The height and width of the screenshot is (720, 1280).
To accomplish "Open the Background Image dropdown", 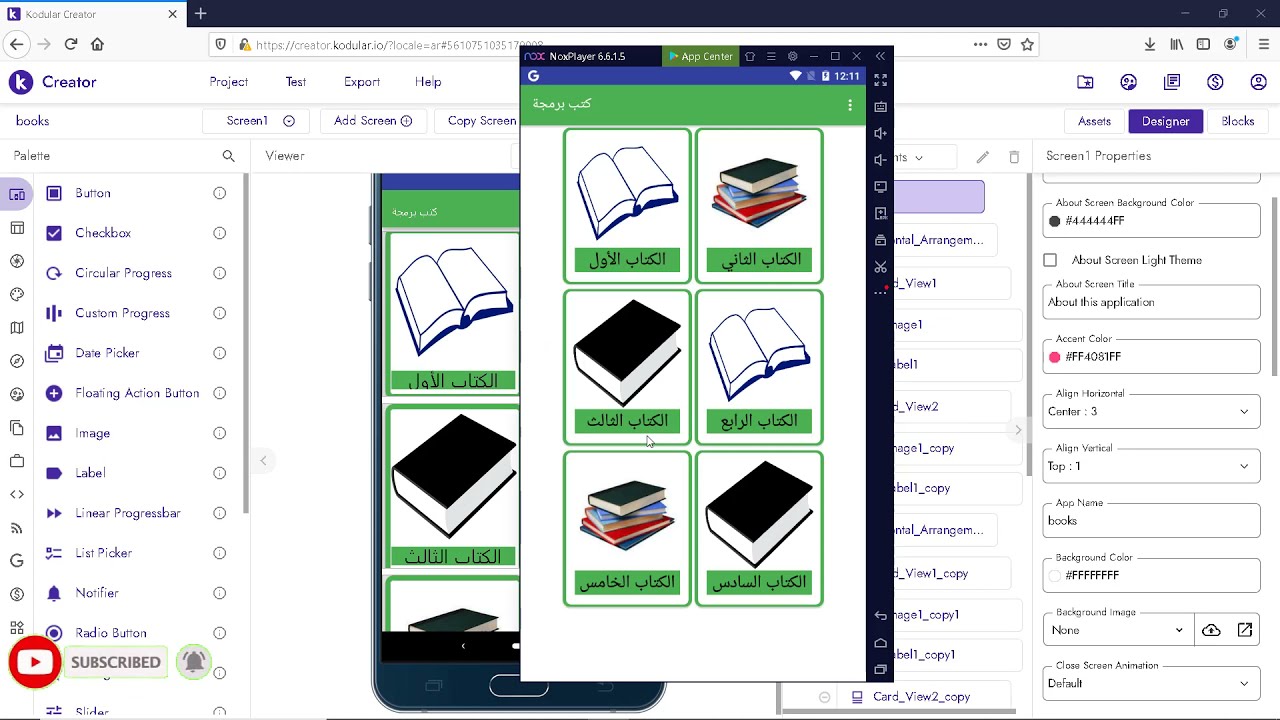I will click(1117, 630).
